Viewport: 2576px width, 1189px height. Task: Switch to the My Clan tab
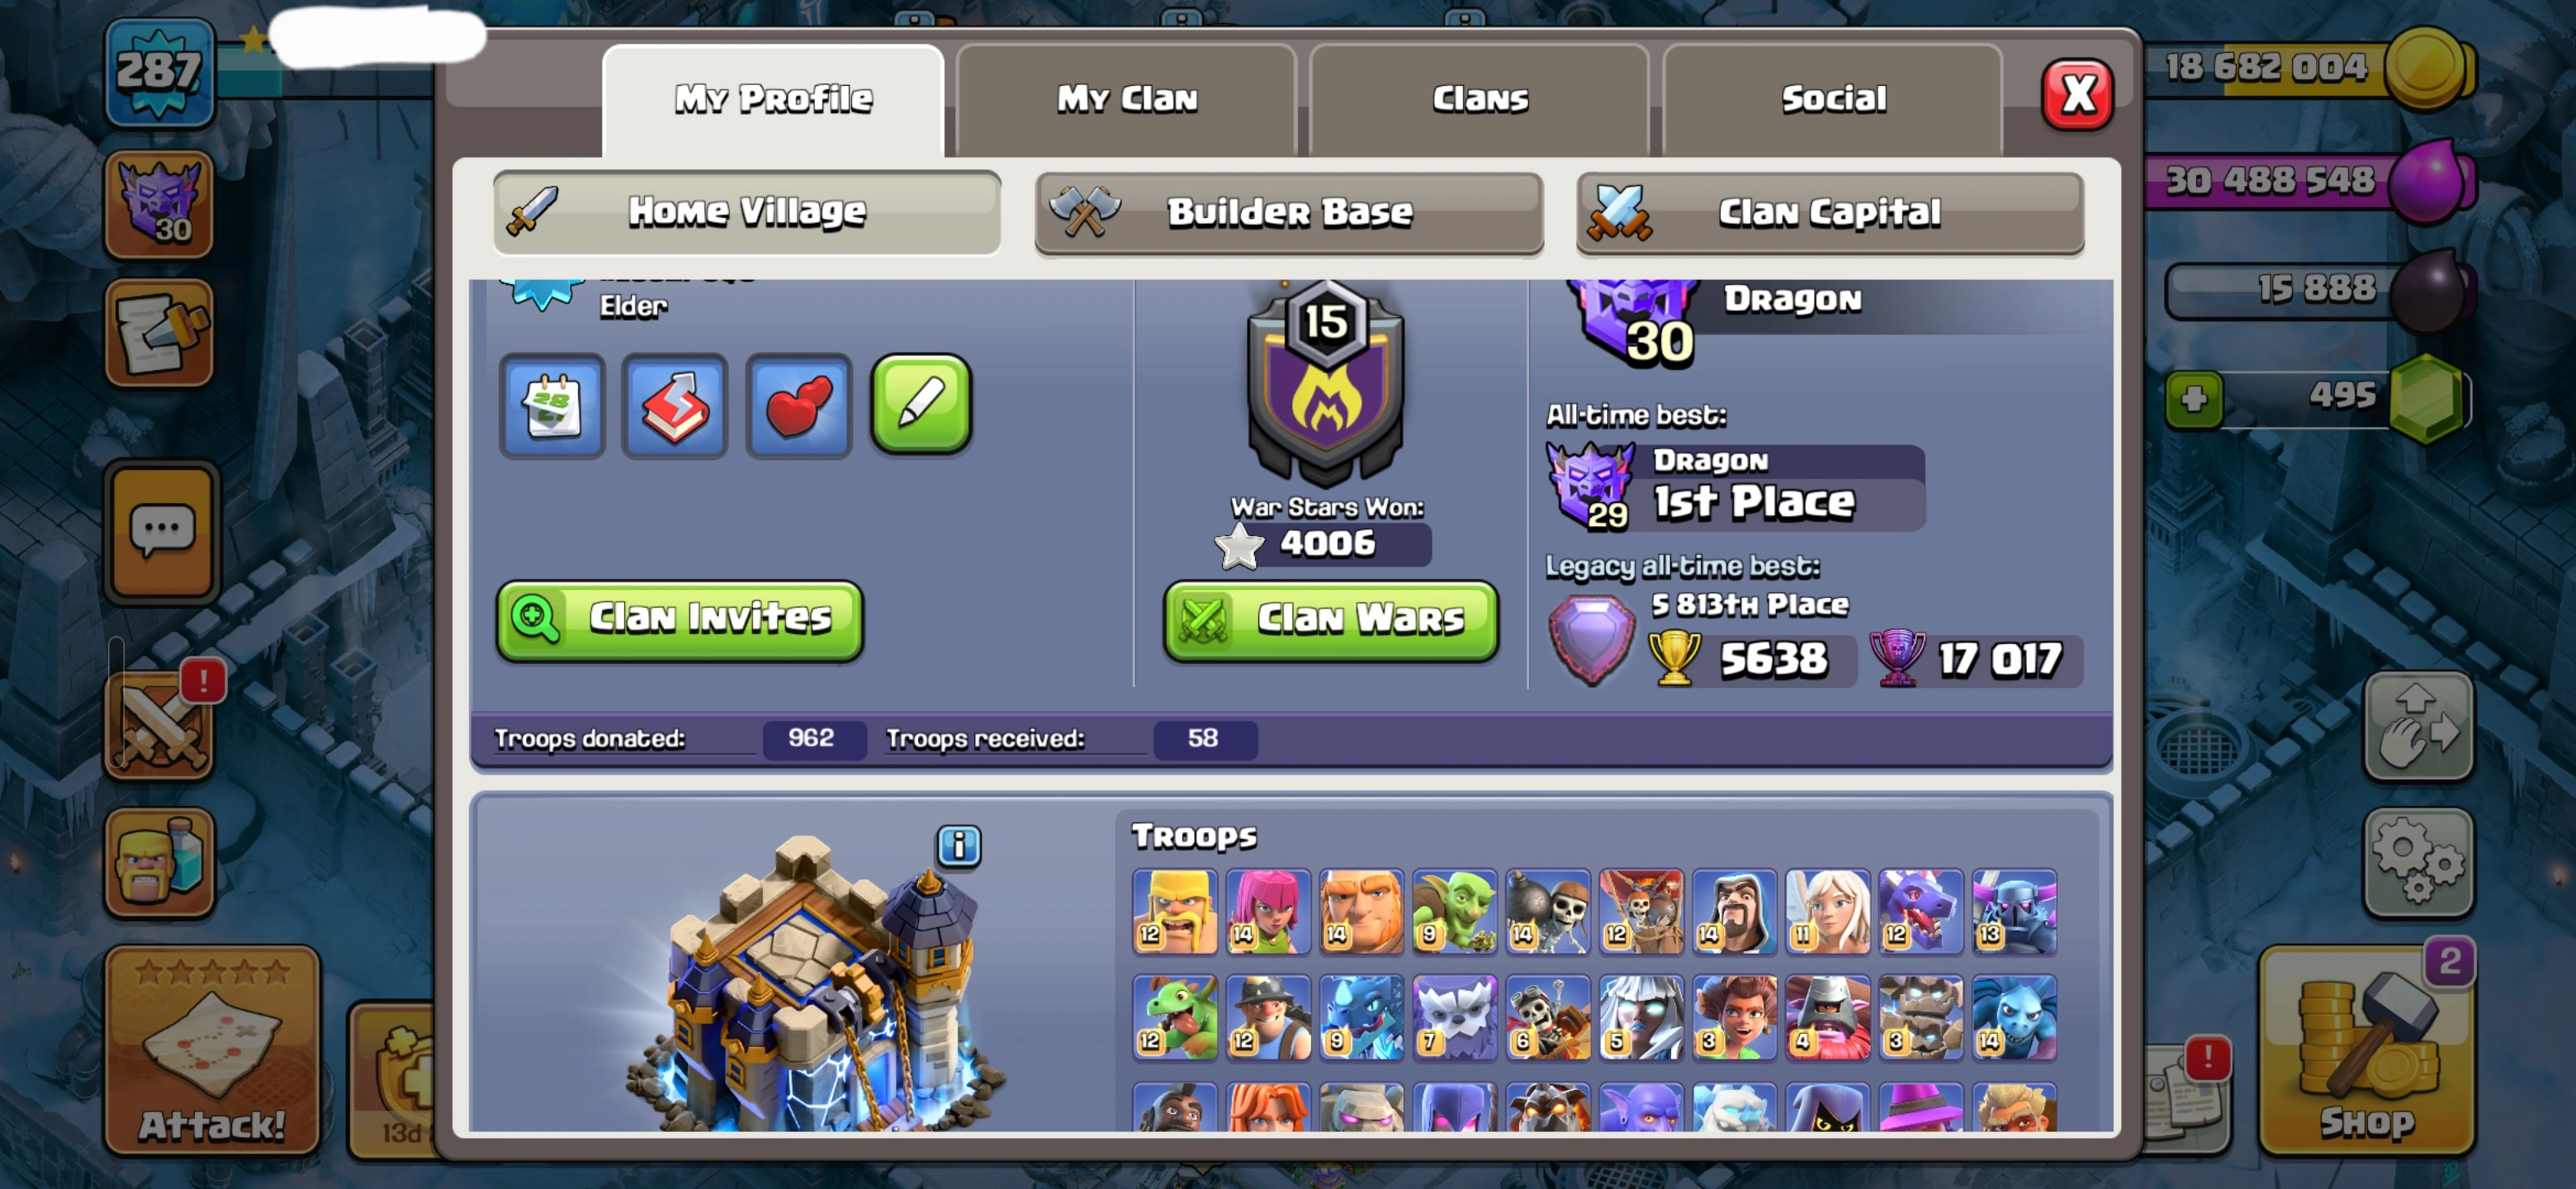pos(1127,99)
